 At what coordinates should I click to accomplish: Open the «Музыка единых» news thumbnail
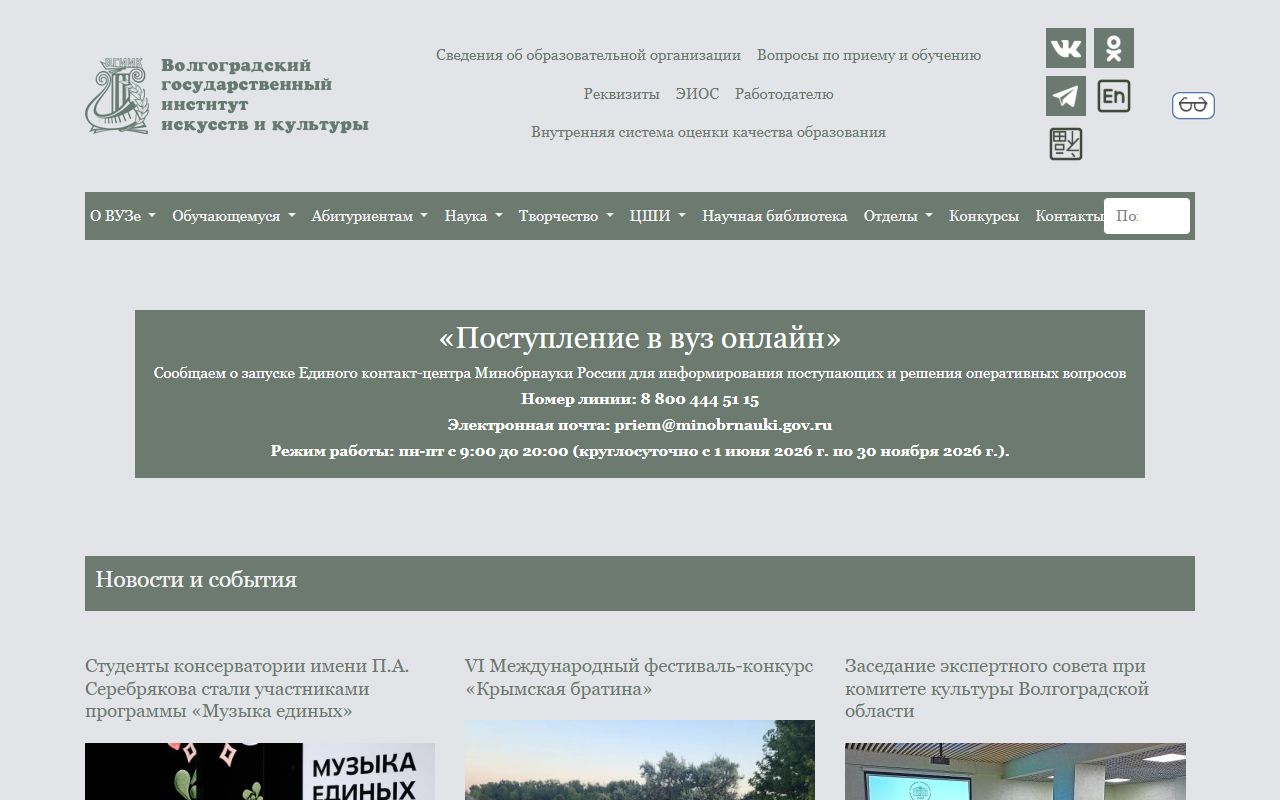(260, 771)
